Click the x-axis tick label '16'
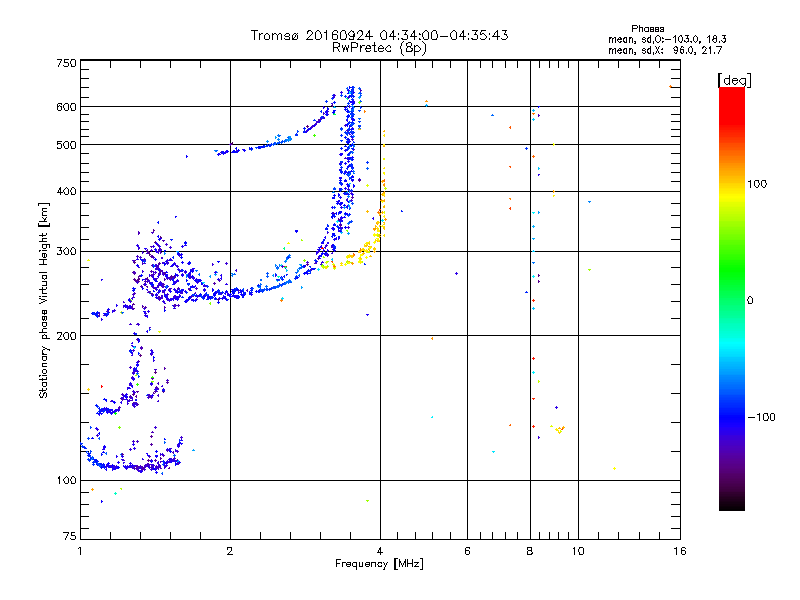This screenshot has width=800, height=600. pos(680,551)
